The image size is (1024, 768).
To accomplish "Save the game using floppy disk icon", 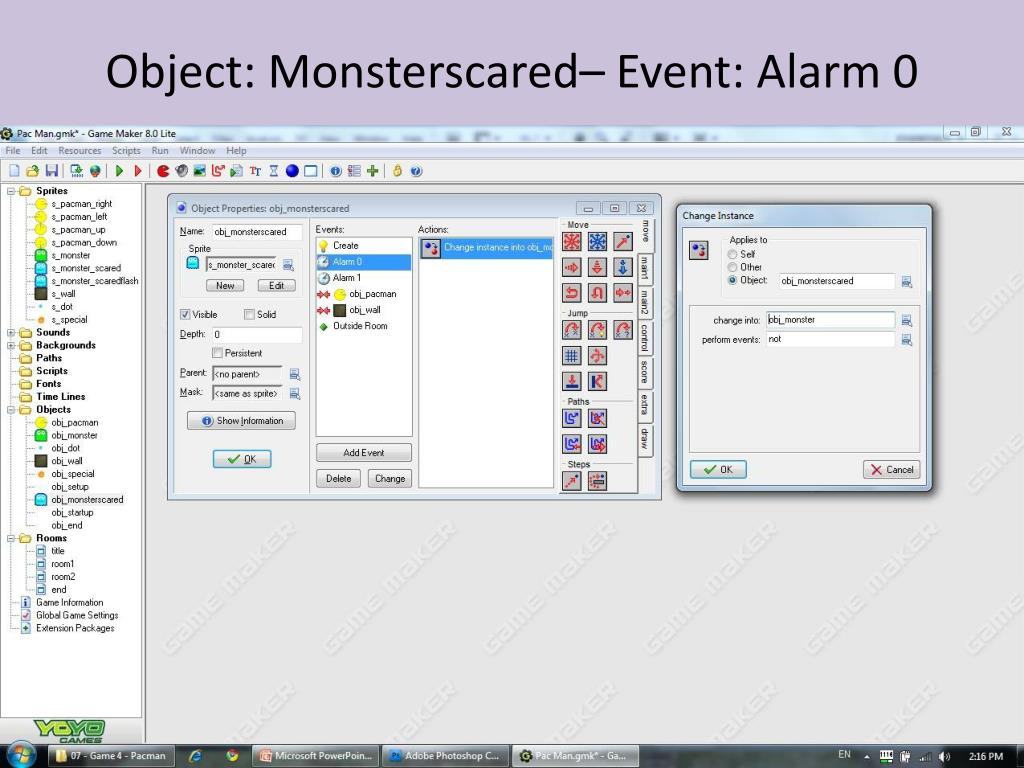I will pos(52,171).
